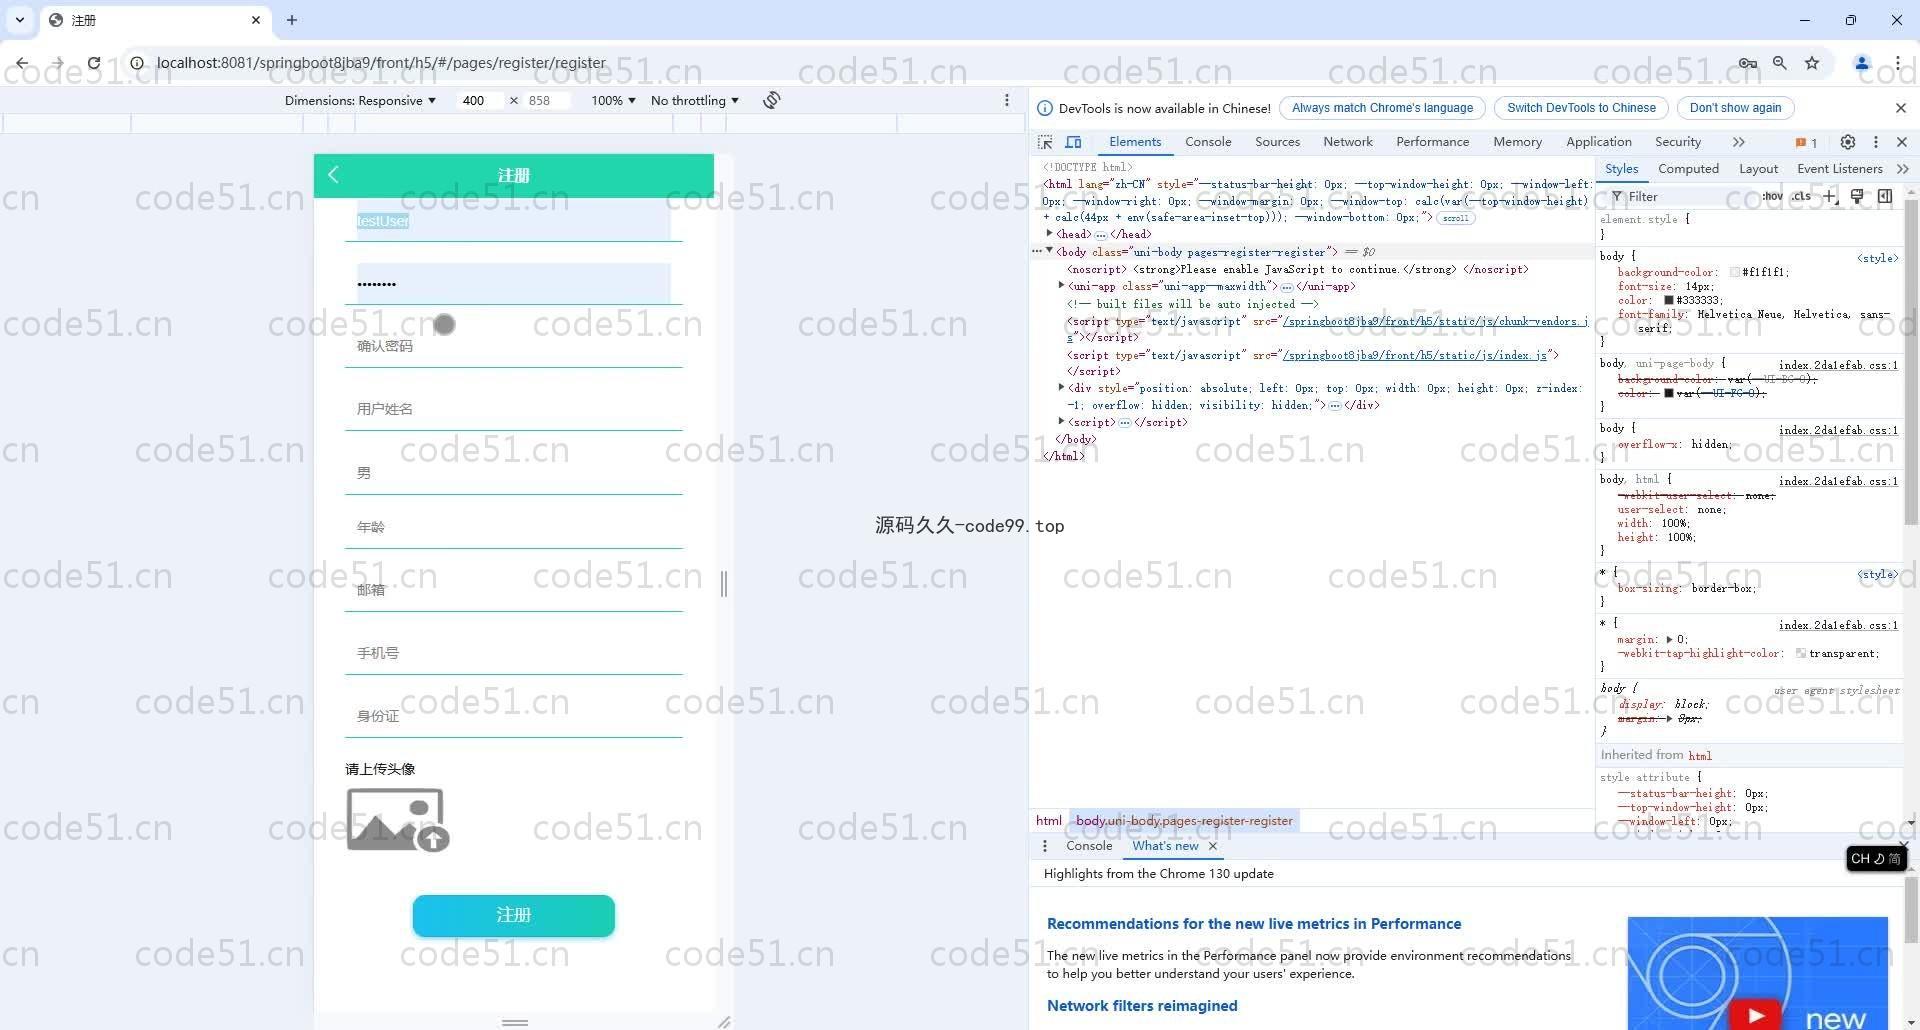Open the Chrome profile icon
1920x1030 pixels.
(x=1862, y=63)
